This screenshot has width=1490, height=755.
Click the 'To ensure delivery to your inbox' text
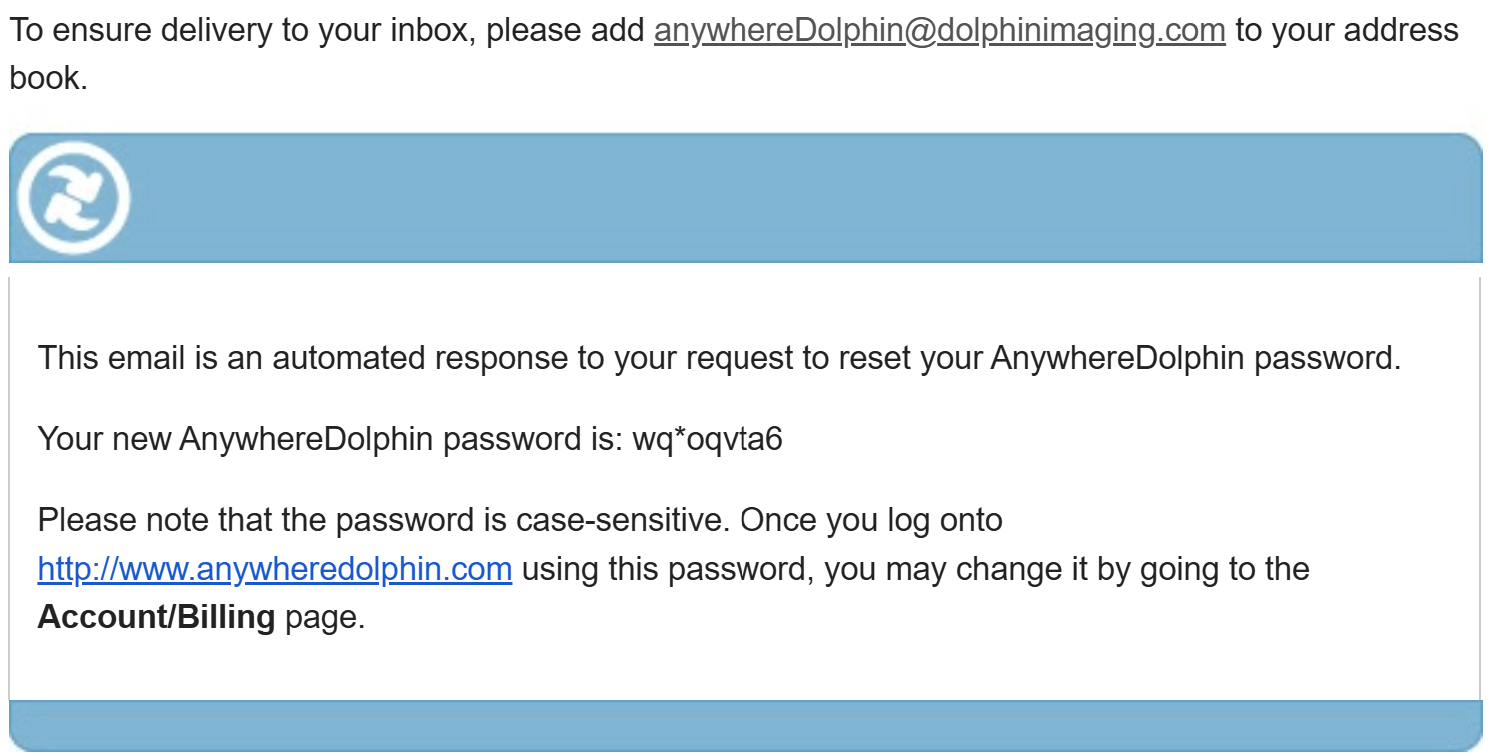240,30
